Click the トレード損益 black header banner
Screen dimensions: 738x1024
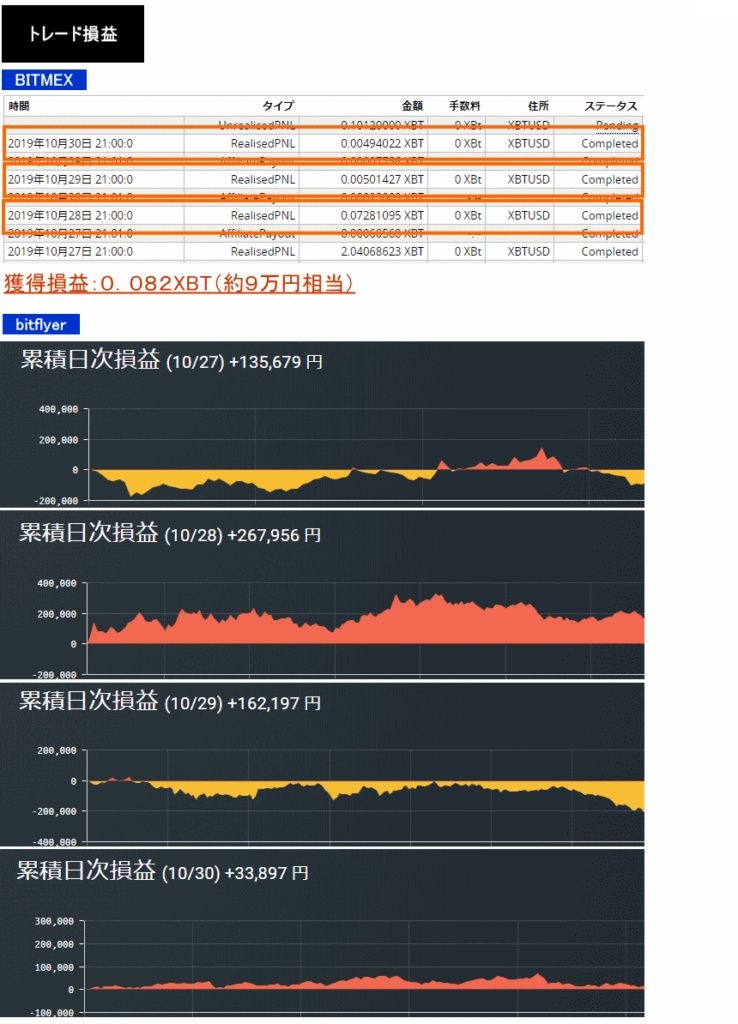[x=73, y=34]
